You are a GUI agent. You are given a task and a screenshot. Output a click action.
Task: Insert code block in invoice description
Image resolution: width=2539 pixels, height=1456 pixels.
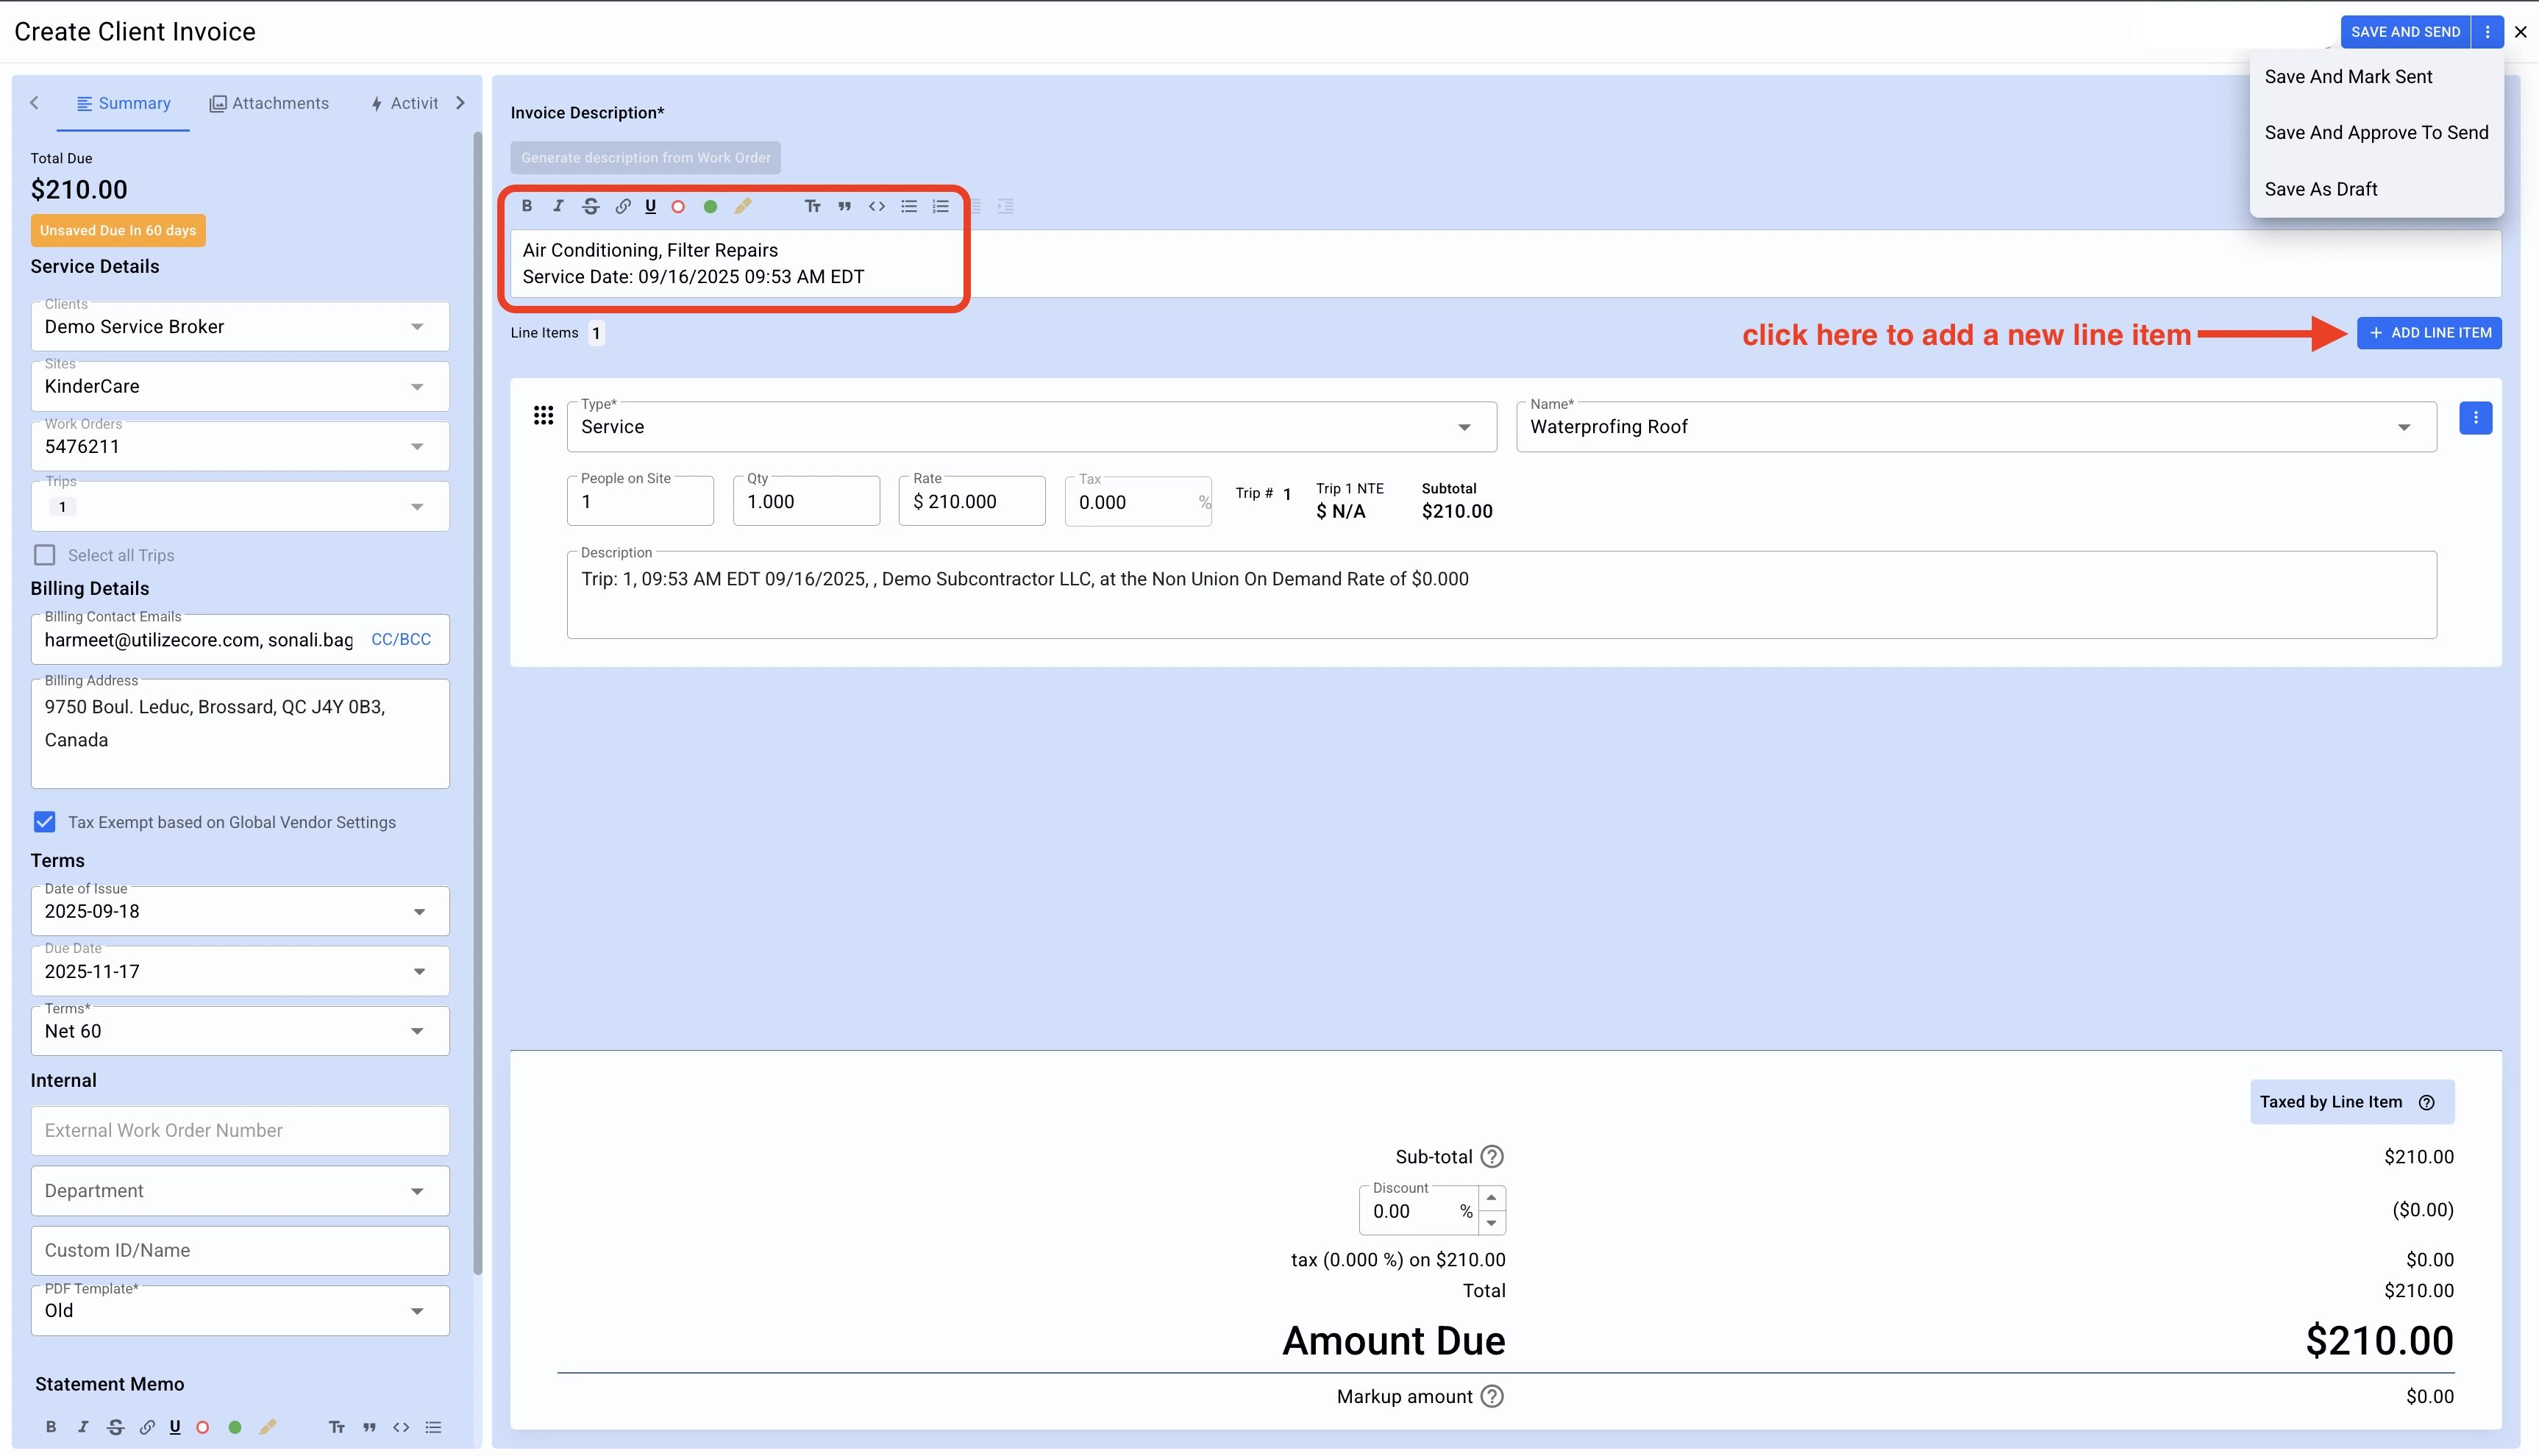(876, 206)
